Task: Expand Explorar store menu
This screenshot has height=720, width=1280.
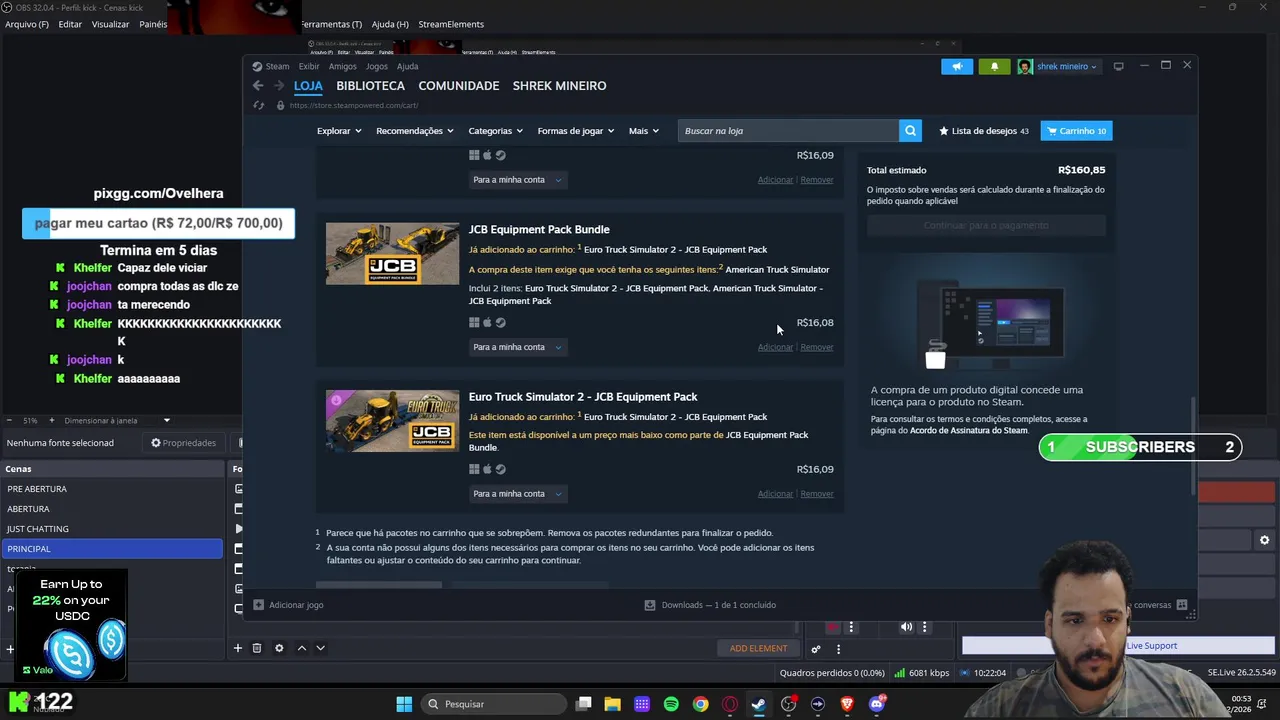Action: [339, 131]
